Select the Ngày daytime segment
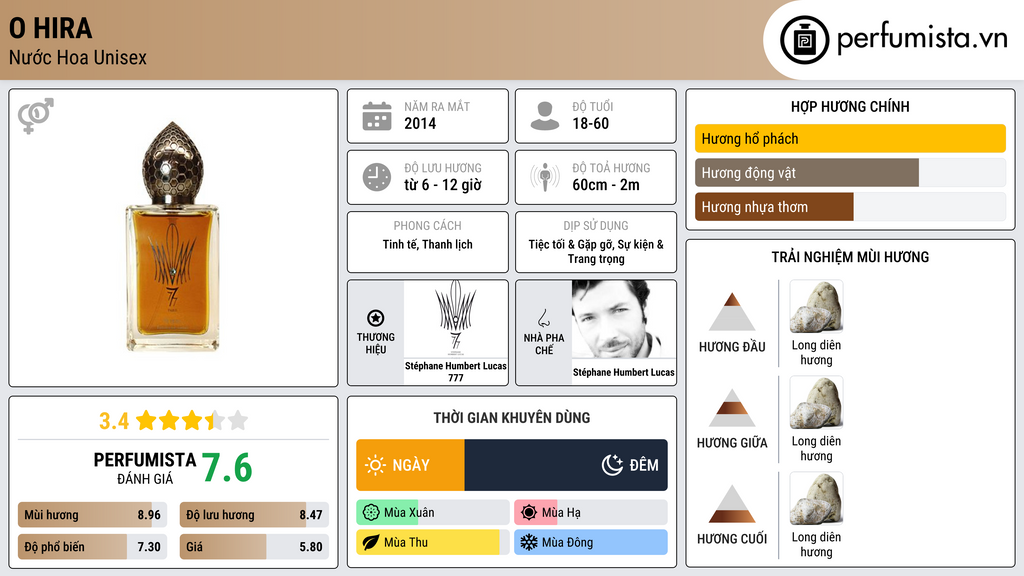This screenshot has height=576, width=1024. pos(410,465)
